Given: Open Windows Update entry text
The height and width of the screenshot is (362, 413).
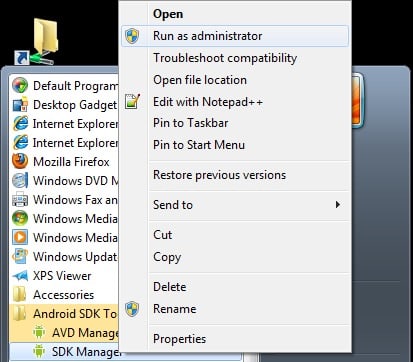Looking at the screenshot, I should [x=76, y=257].
